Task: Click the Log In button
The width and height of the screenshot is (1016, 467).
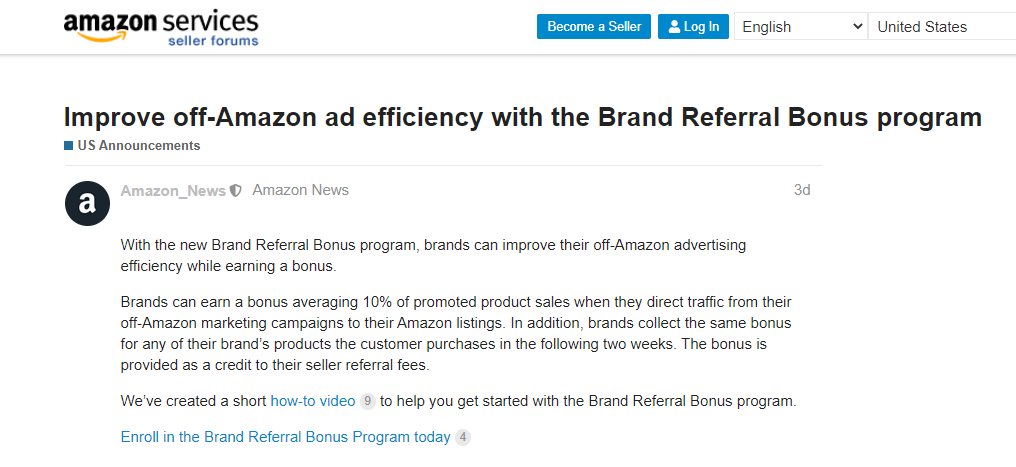Action: pos(693,27)
